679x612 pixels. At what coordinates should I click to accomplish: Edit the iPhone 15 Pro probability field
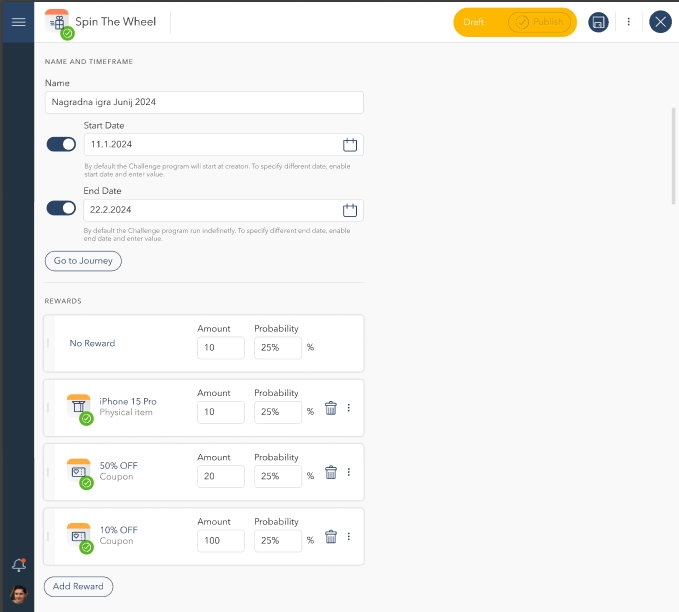[278, 412]
